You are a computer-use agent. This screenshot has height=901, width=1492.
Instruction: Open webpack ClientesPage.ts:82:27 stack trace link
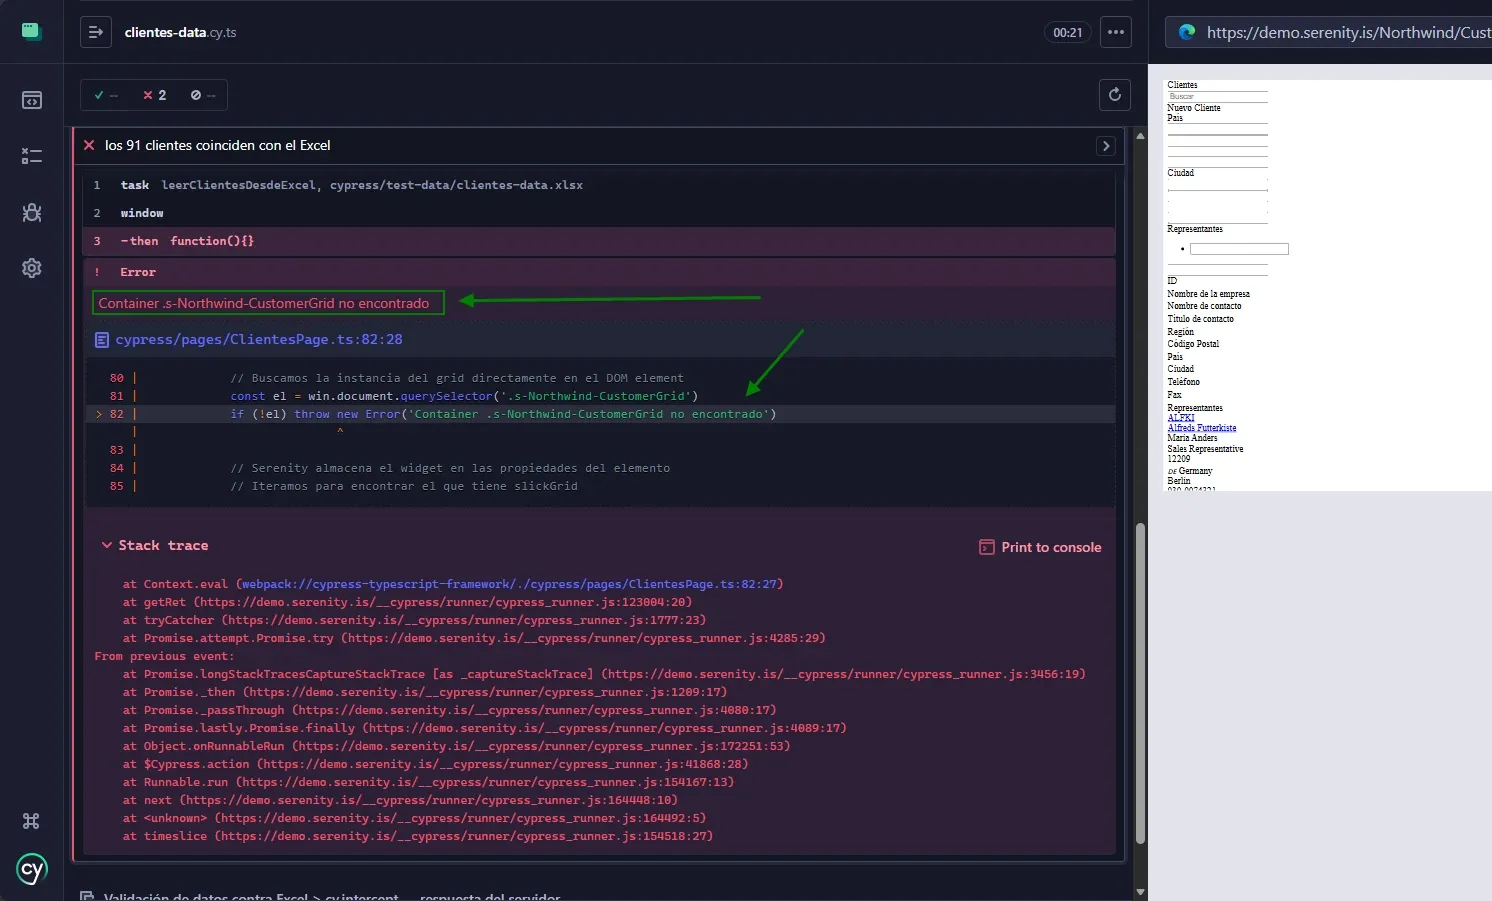point(510,584)
